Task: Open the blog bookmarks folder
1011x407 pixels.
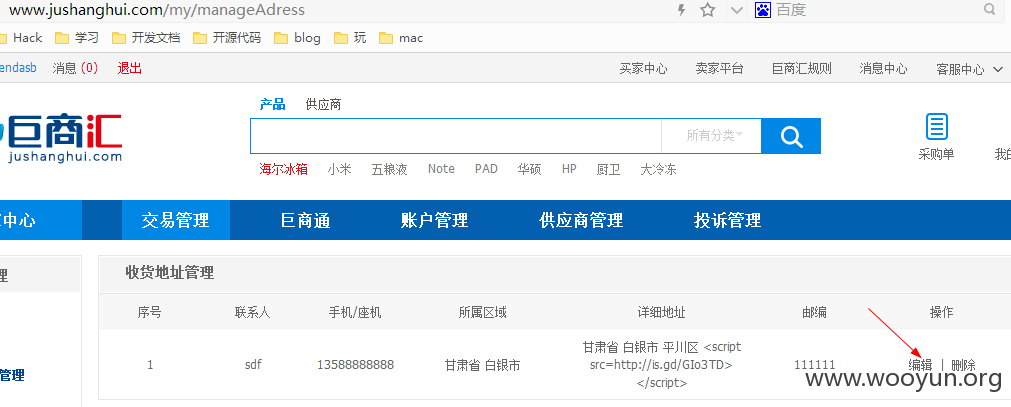Action: (297, 38)
